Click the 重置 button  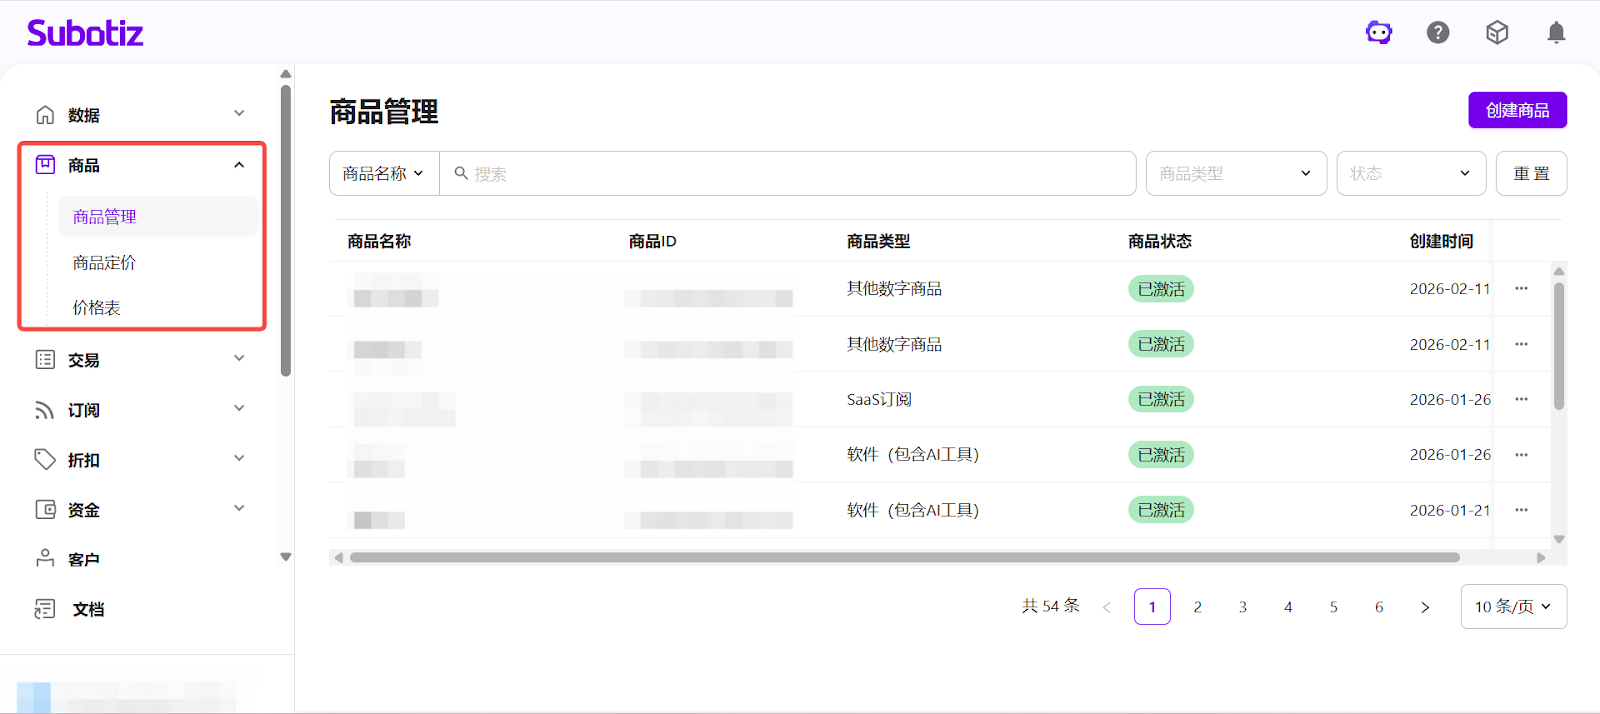click(1531, 174)
